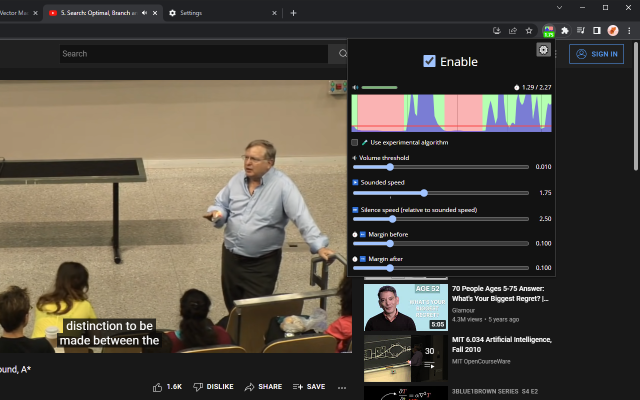Open the extension settings gear icon
Screen dimensions: 640x400
543,50
